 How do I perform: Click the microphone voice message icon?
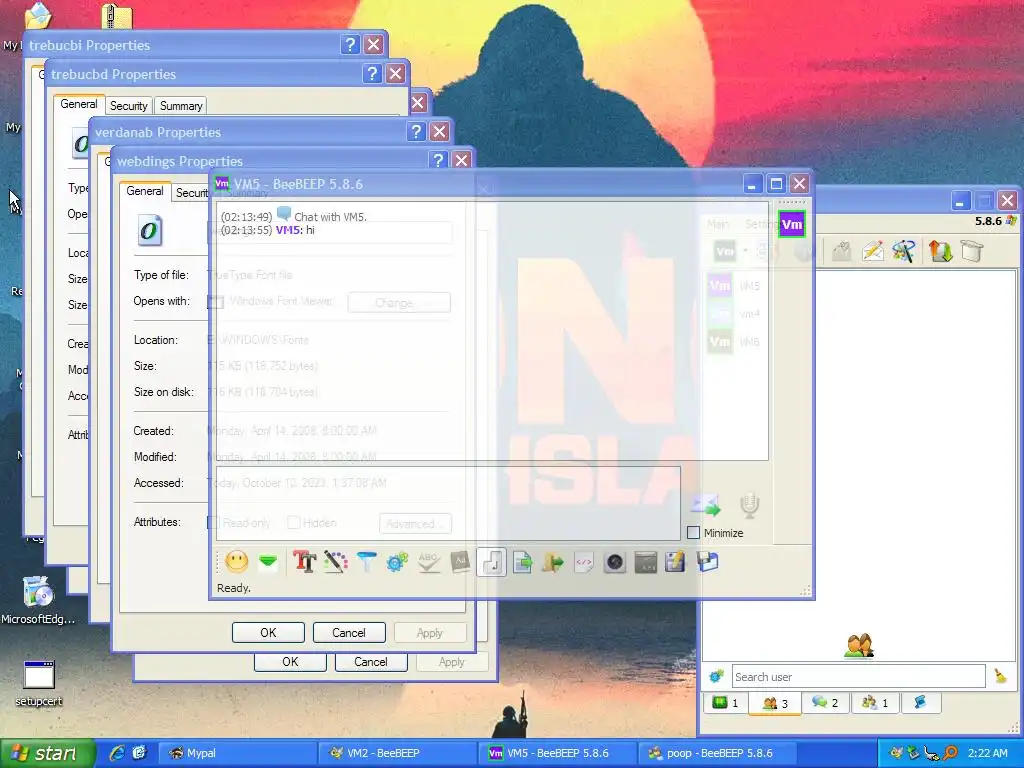point(750,505)
